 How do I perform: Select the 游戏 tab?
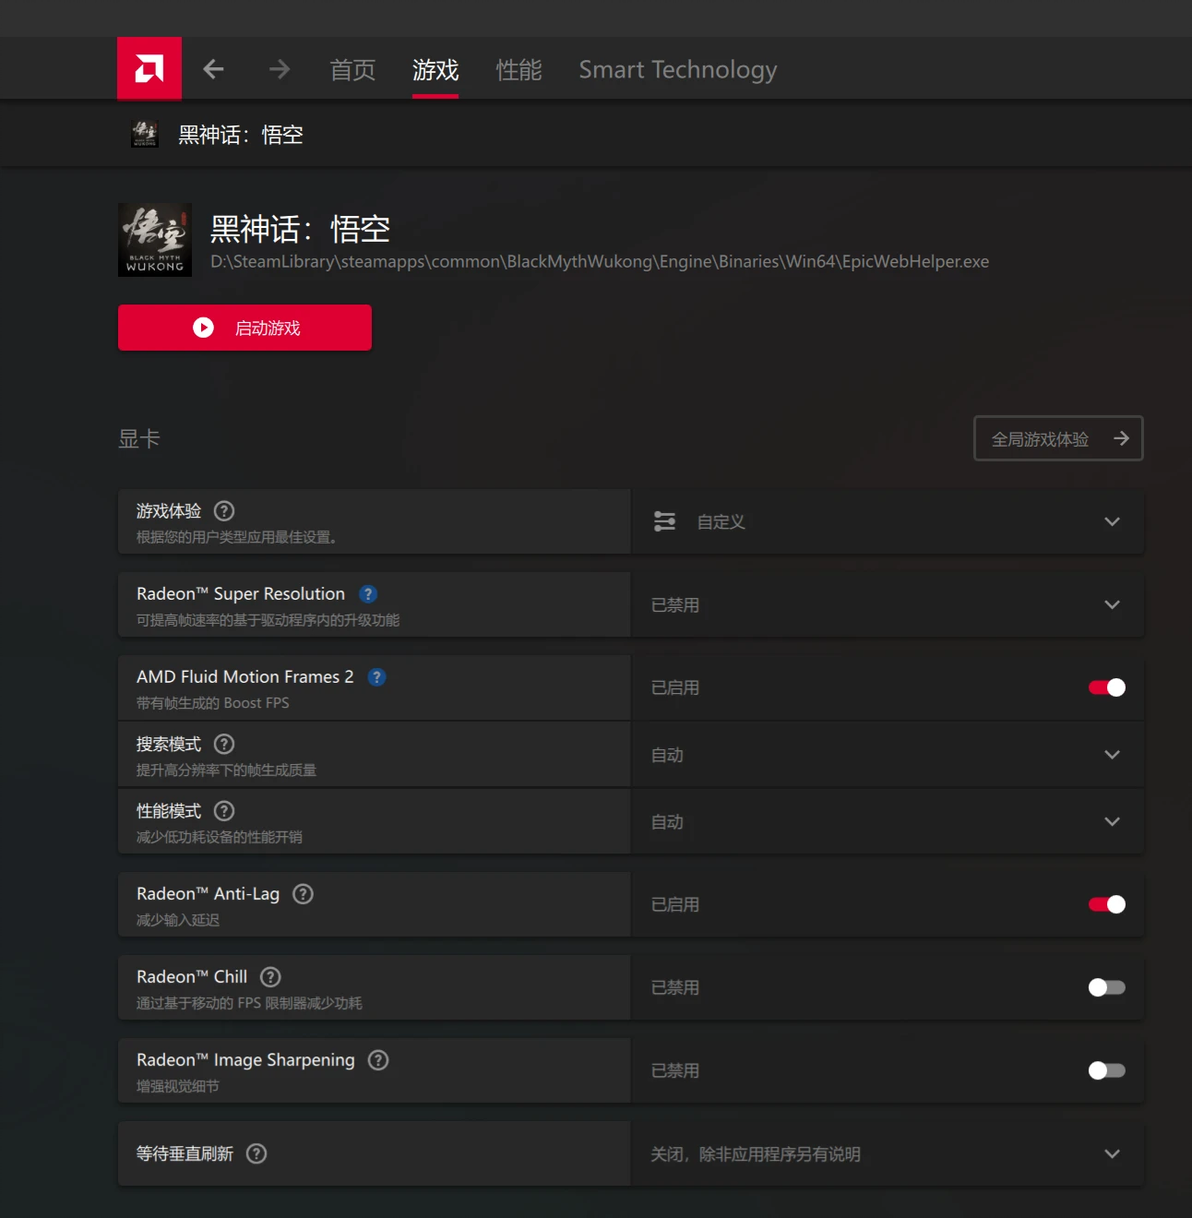click(436, 69)
